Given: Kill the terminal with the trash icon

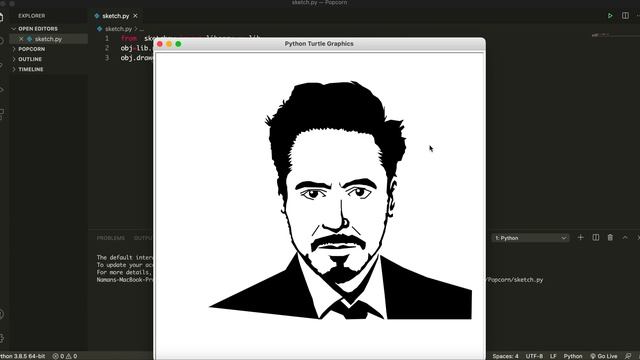Looking at the screenshot, I should (610, 238).
